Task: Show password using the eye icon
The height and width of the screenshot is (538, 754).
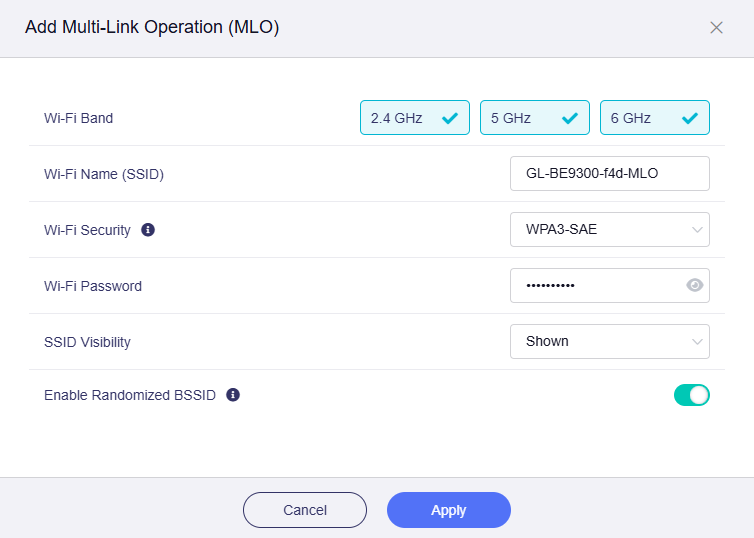Action: pos(694,286)
